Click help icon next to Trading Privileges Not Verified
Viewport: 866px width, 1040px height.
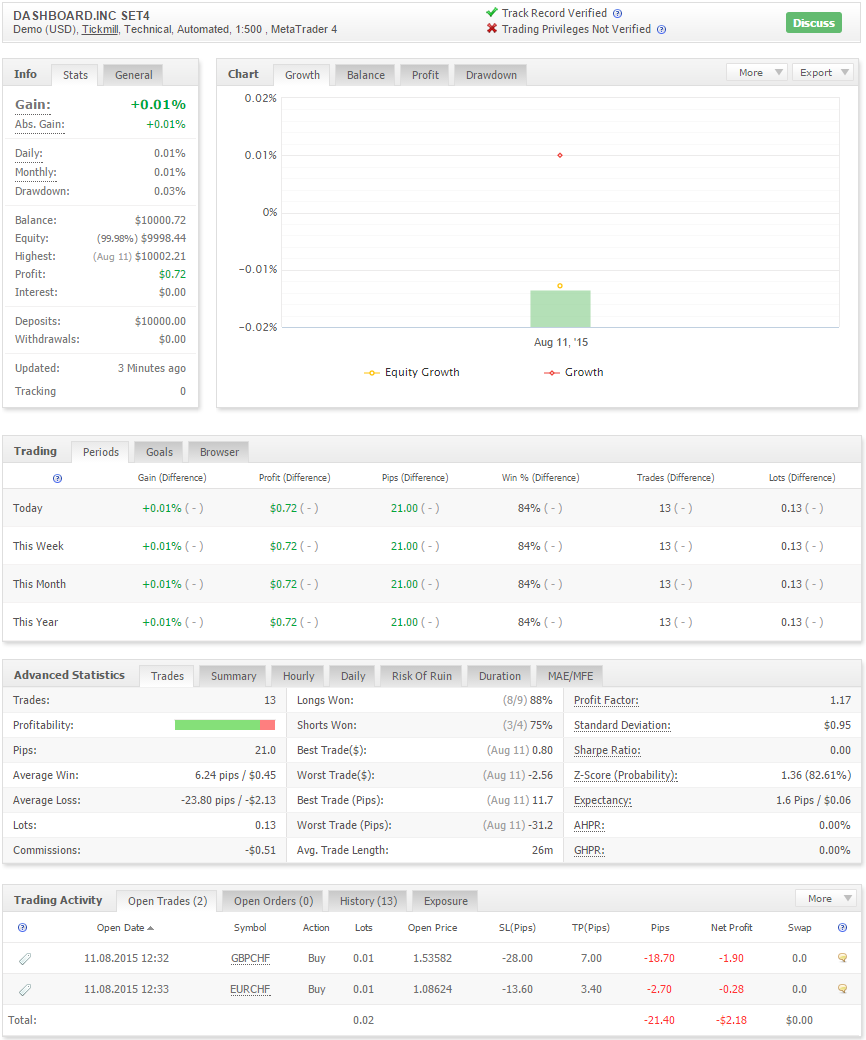[x=661, y=29]
